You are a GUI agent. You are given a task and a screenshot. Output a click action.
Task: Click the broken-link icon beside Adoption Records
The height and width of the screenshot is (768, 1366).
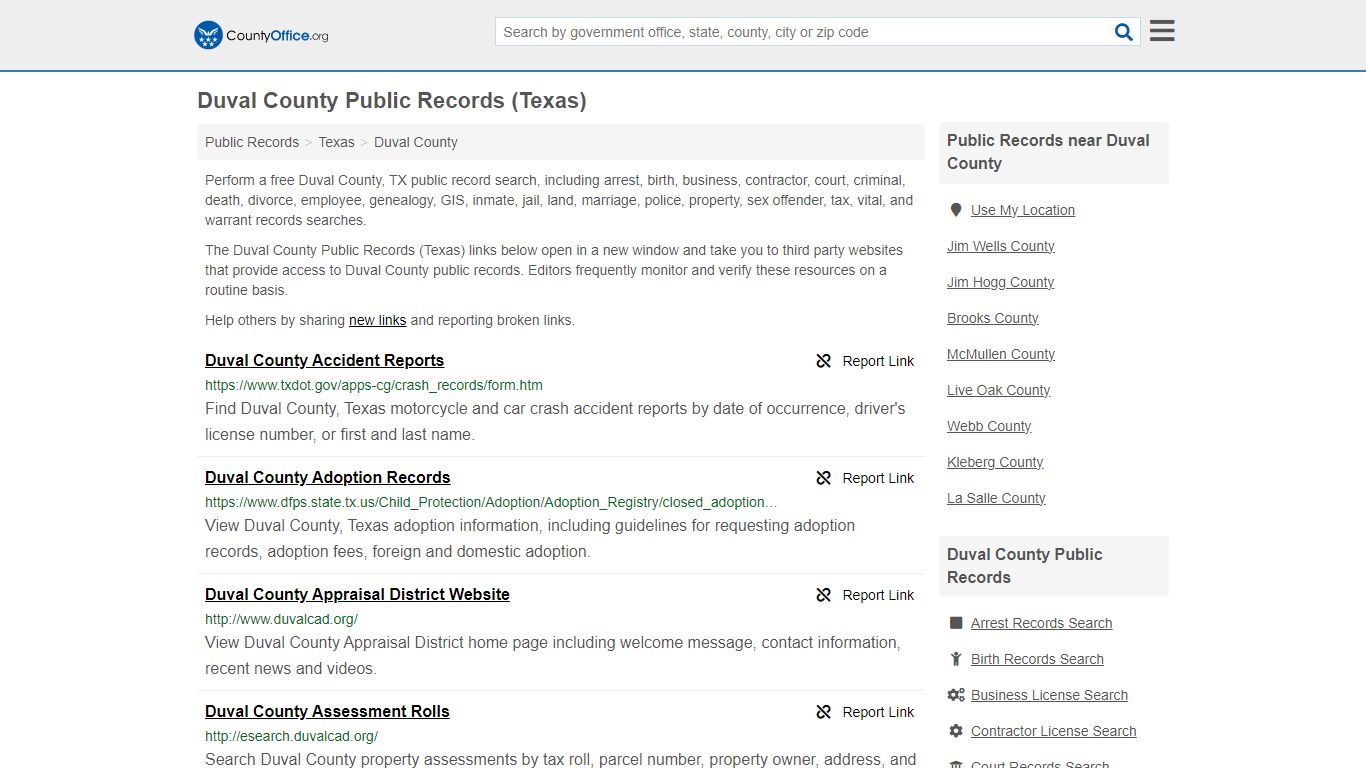click(x=824, y=478)
